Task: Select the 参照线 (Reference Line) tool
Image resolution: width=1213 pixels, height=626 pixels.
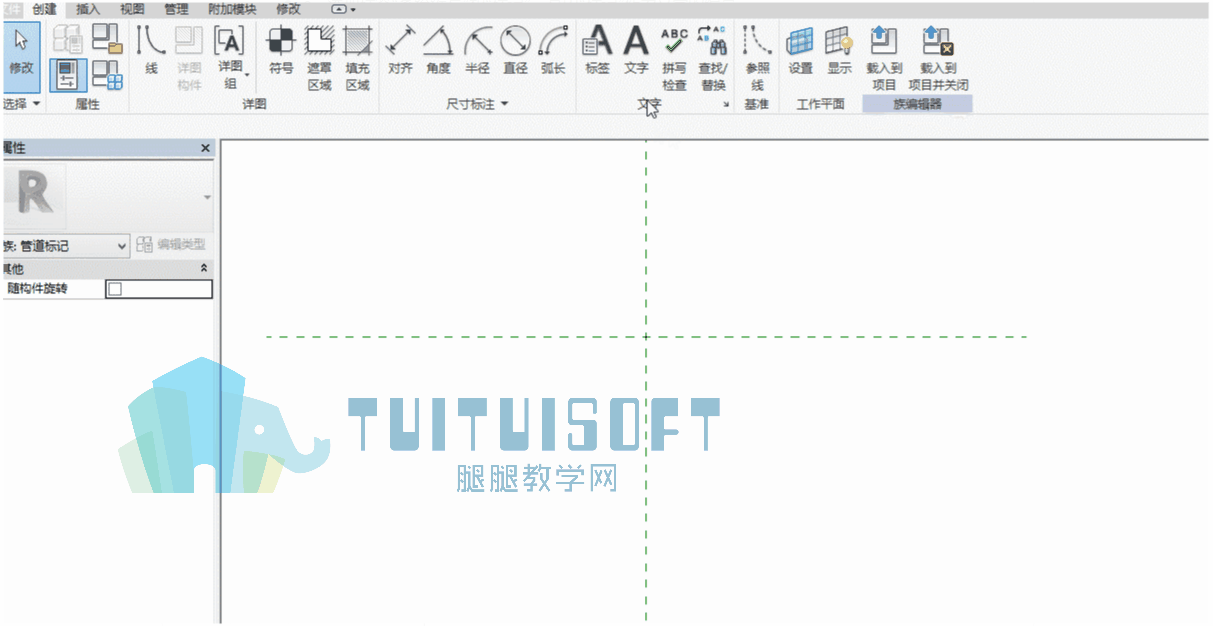Action: coord(757,59)
